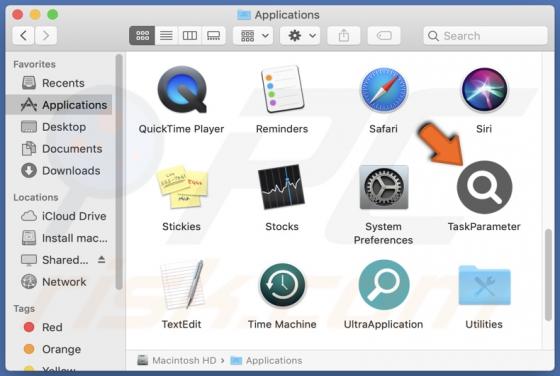Screen dimensions: 560x376
Task: Open the QuickTime Player app icon
Action: pyautogui.click(x=182, y=89)
